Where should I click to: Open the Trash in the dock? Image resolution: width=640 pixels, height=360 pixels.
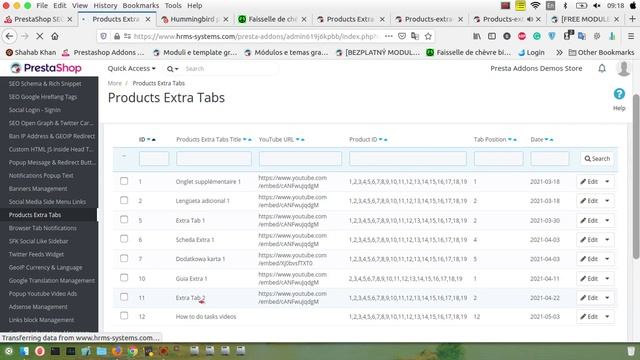point(631,351)
